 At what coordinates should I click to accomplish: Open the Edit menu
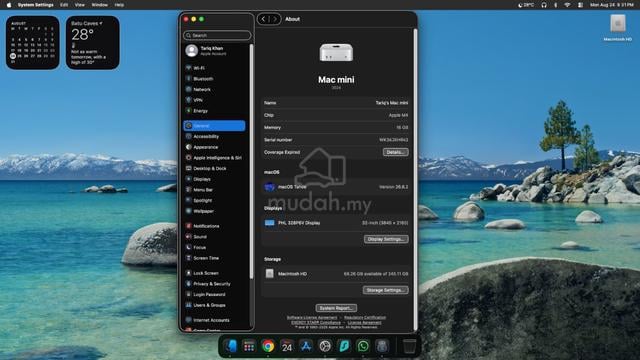[64, 5]
